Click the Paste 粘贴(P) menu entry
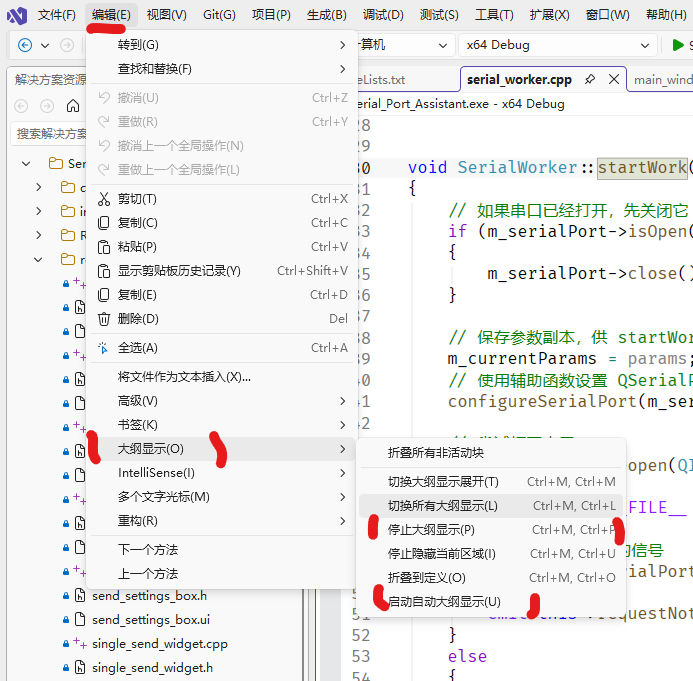 (222, 247)
